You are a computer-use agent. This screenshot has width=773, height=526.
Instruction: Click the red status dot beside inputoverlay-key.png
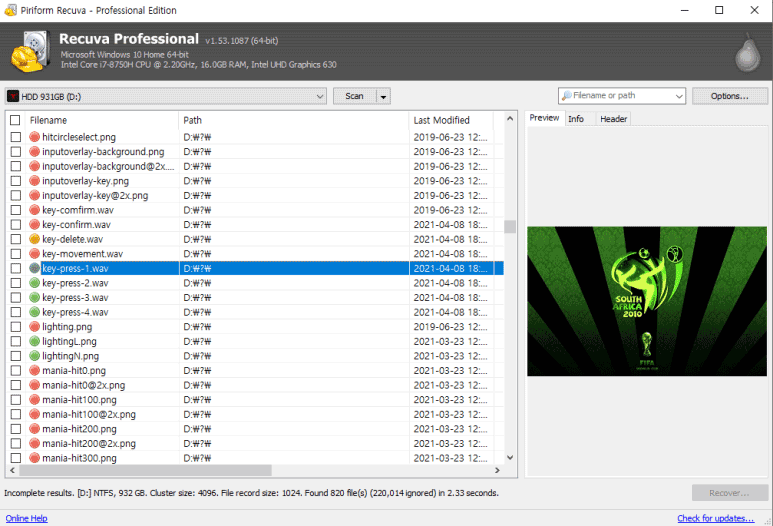click(35, 181)
